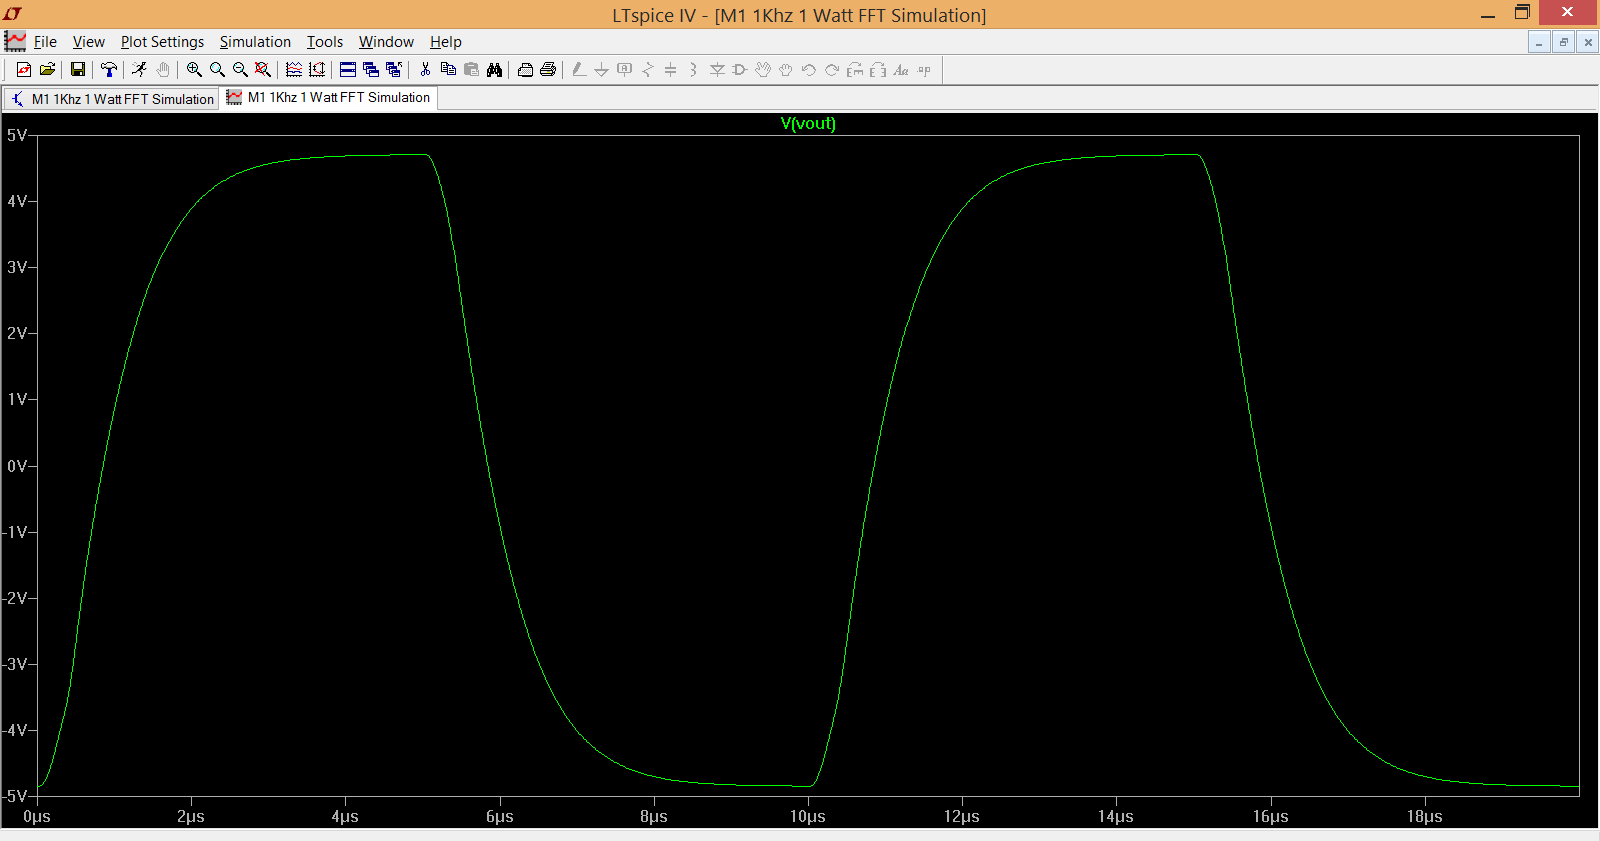Open the Simulation menu

[255, 42]
